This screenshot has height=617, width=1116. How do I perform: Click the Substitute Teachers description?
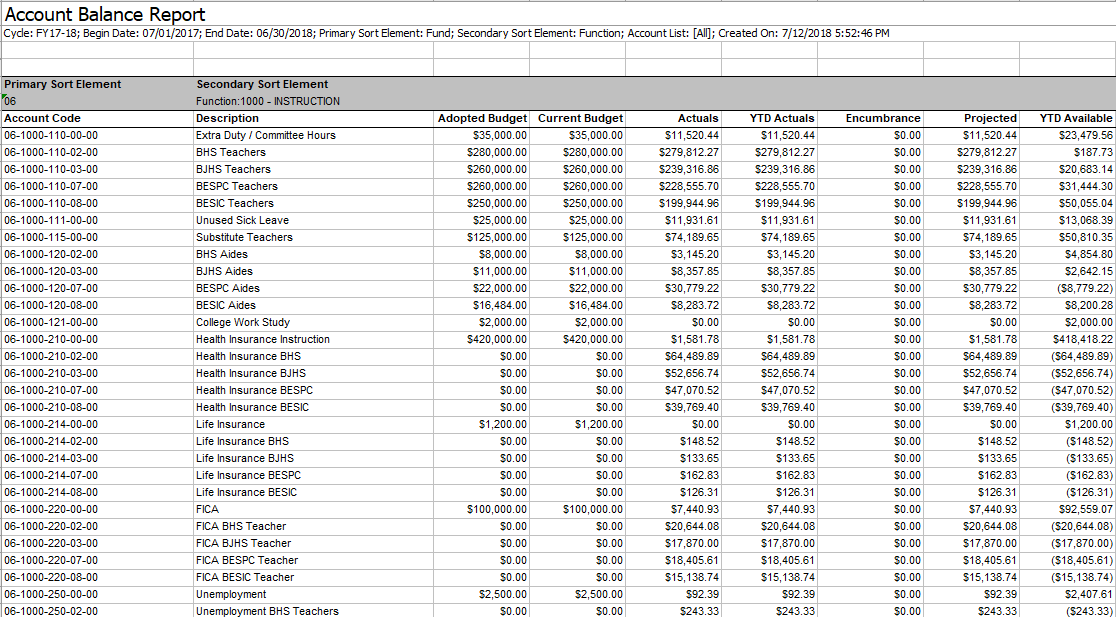click(244, 237)
